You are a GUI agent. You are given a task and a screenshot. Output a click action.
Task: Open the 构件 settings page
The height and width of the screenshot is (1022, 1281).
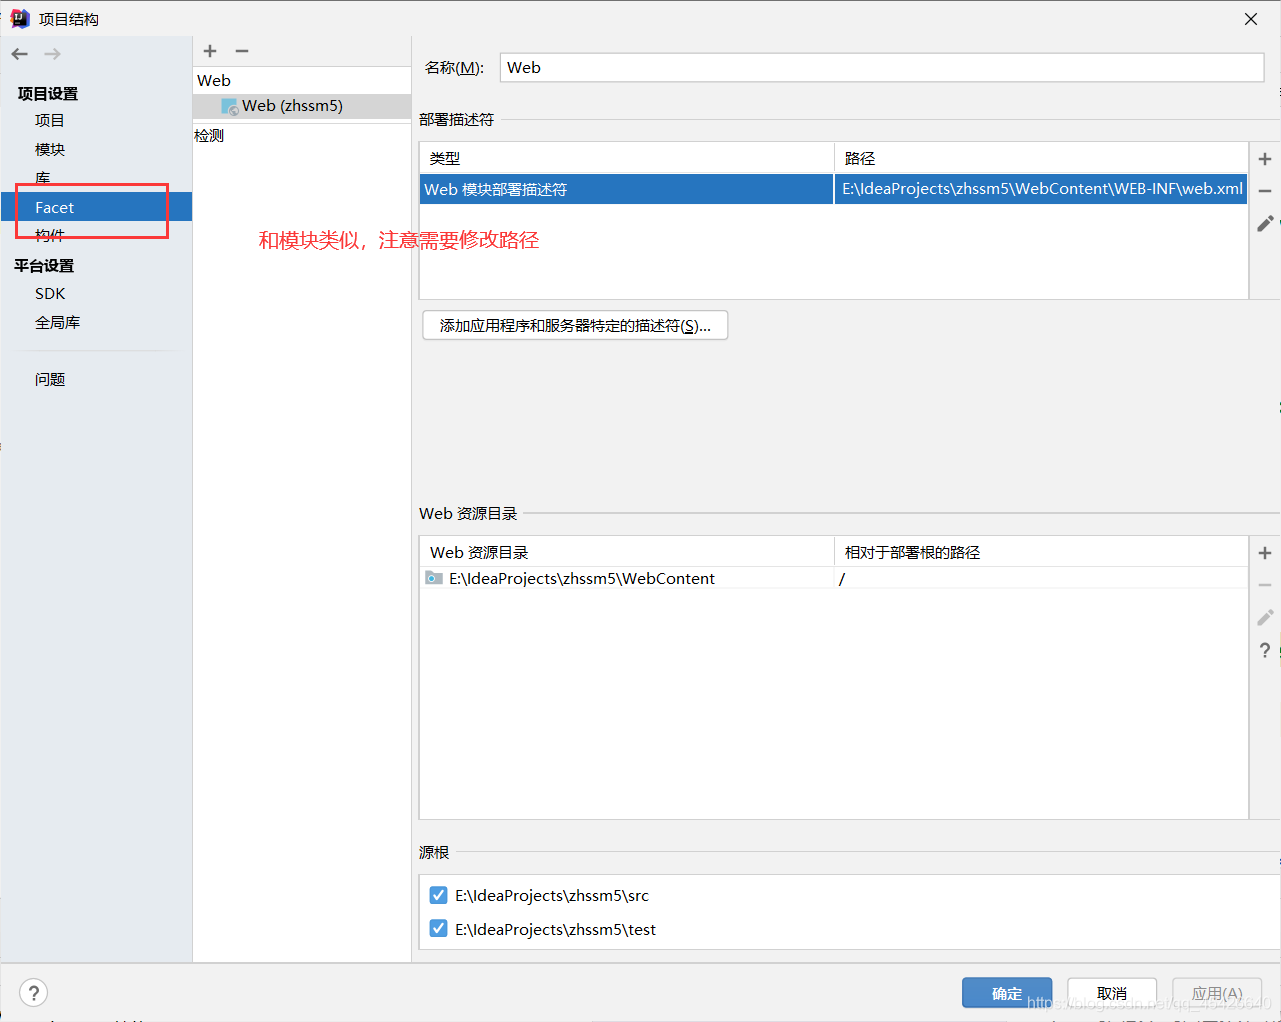[50, 235]
